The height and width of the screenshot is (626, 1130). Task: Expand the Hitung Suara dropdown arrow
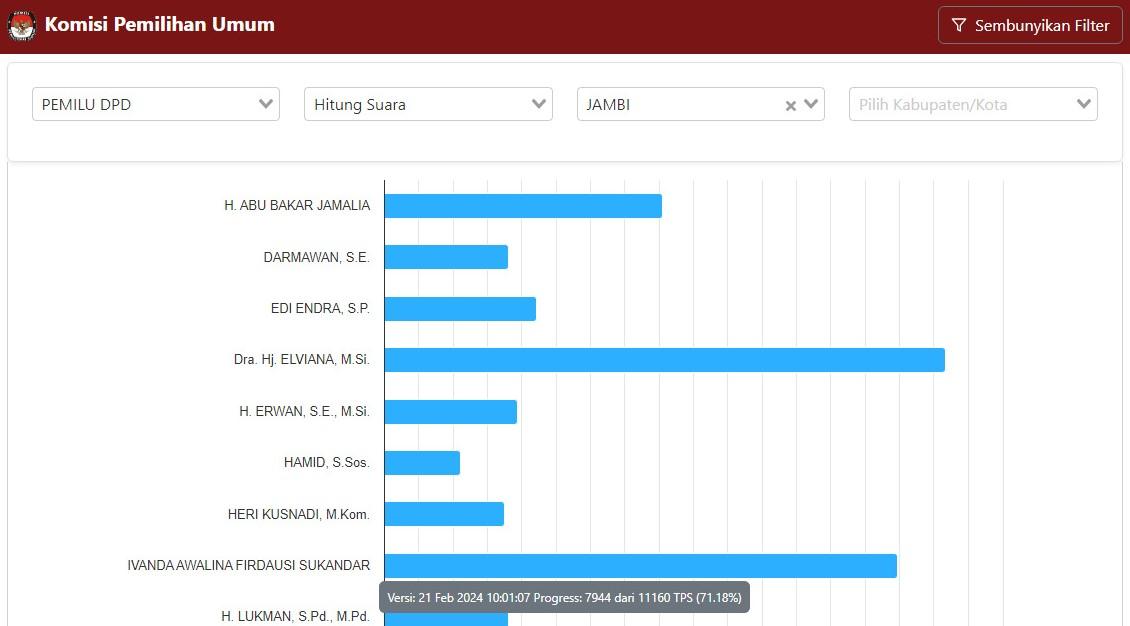[539, 104]
